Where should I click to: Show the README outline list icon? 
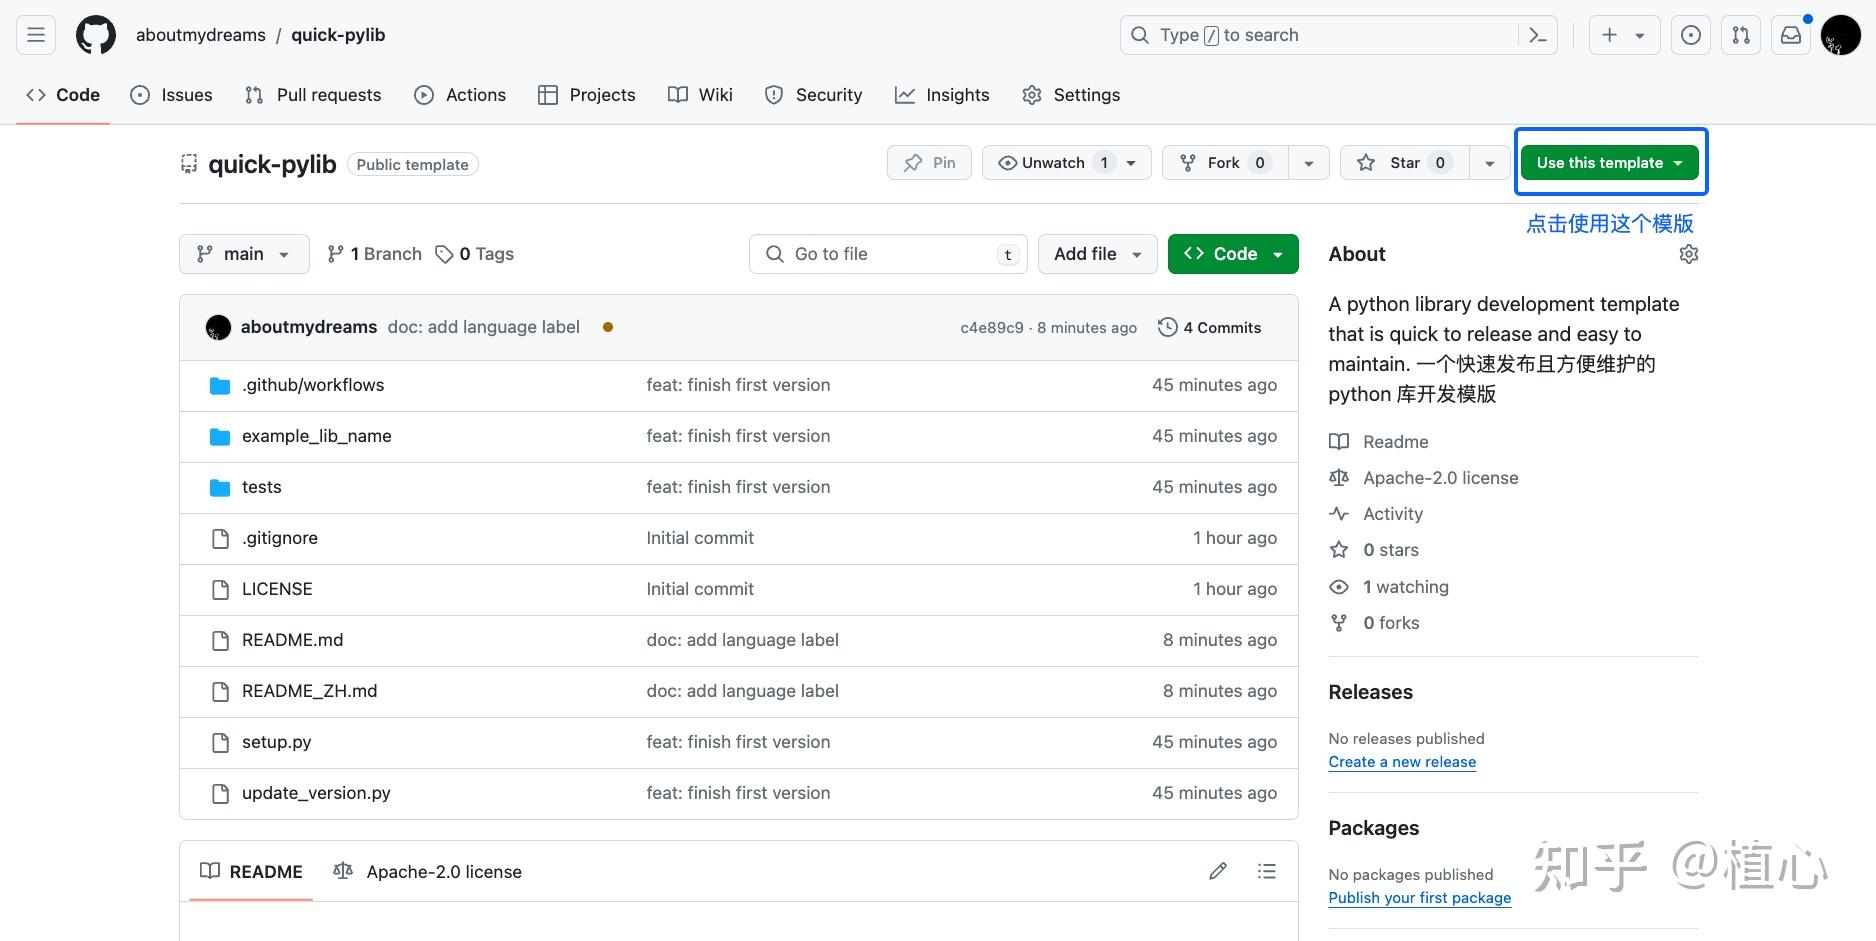click(x=1267, y=871)
